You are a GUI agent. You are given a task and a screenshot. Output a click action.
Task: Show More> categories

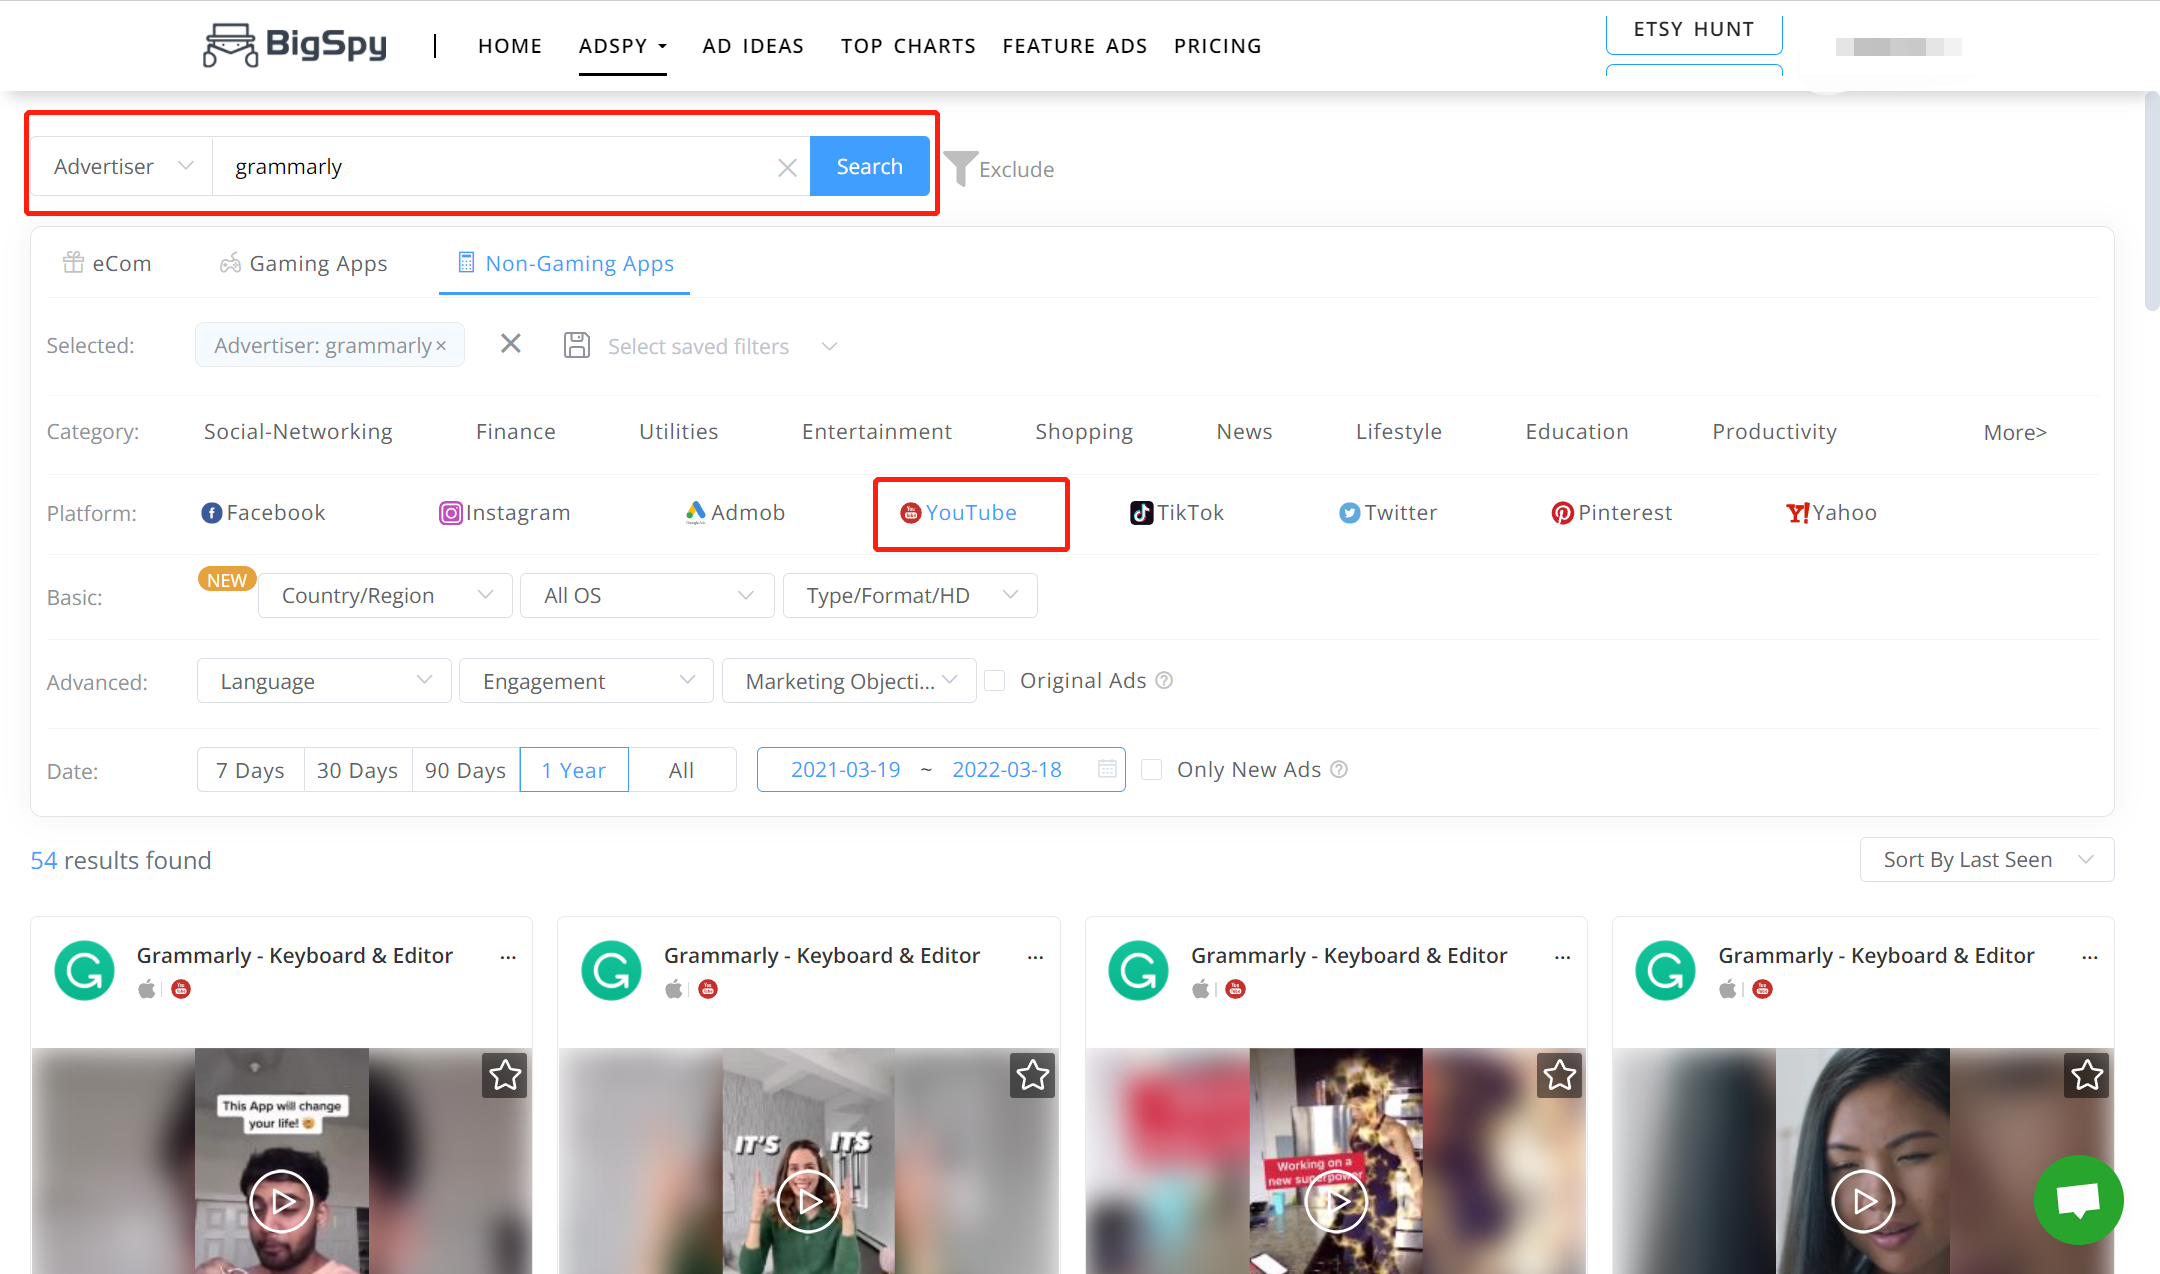pos(2015,432)
